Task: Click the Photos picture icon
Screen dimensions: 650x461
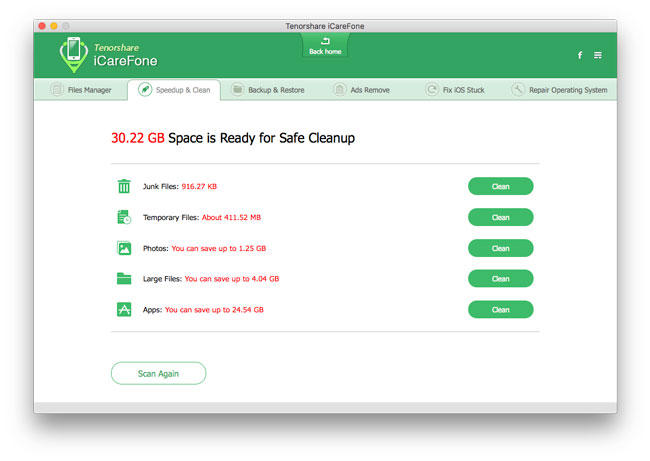Action: 124,248
